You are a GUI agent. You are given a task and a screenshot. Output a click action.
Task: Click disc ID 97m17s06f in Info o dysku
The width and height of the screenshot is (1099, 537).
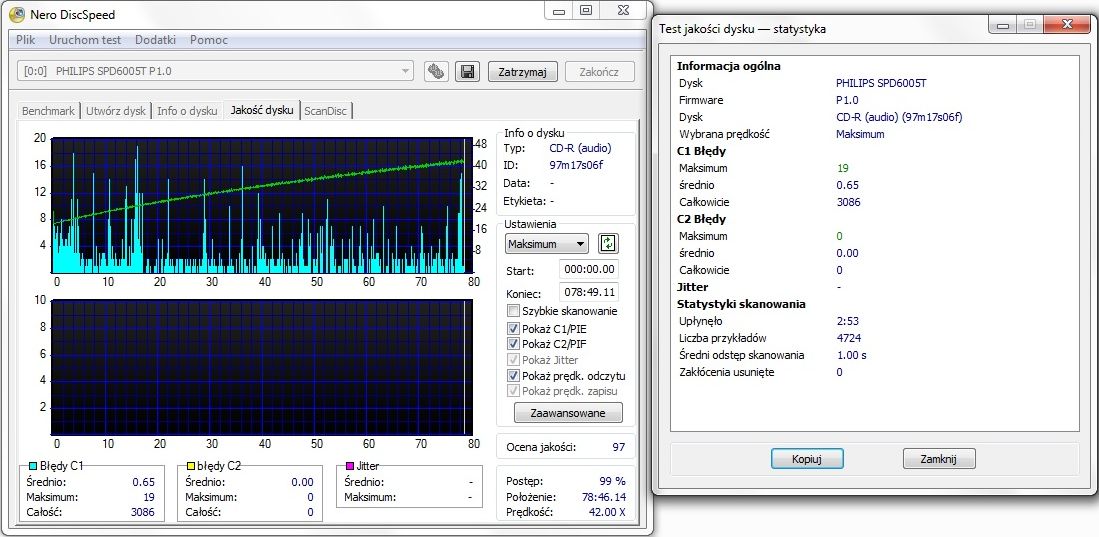575,165
